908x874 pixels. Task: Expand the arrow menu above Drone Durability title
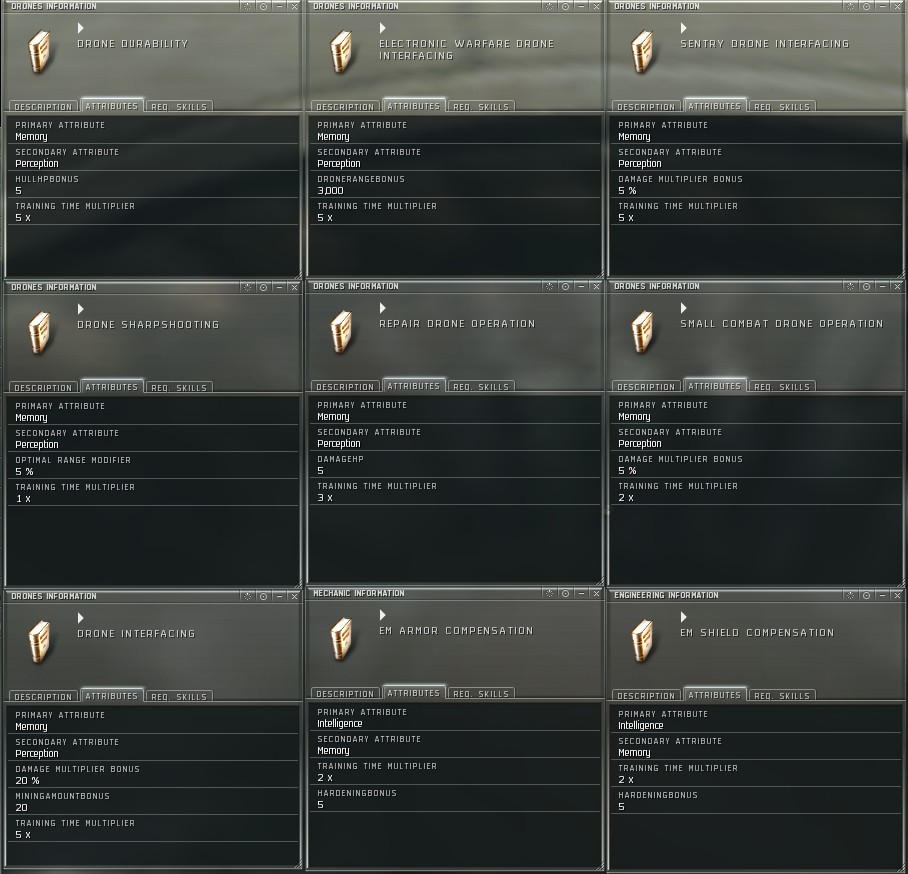point(81,28)
